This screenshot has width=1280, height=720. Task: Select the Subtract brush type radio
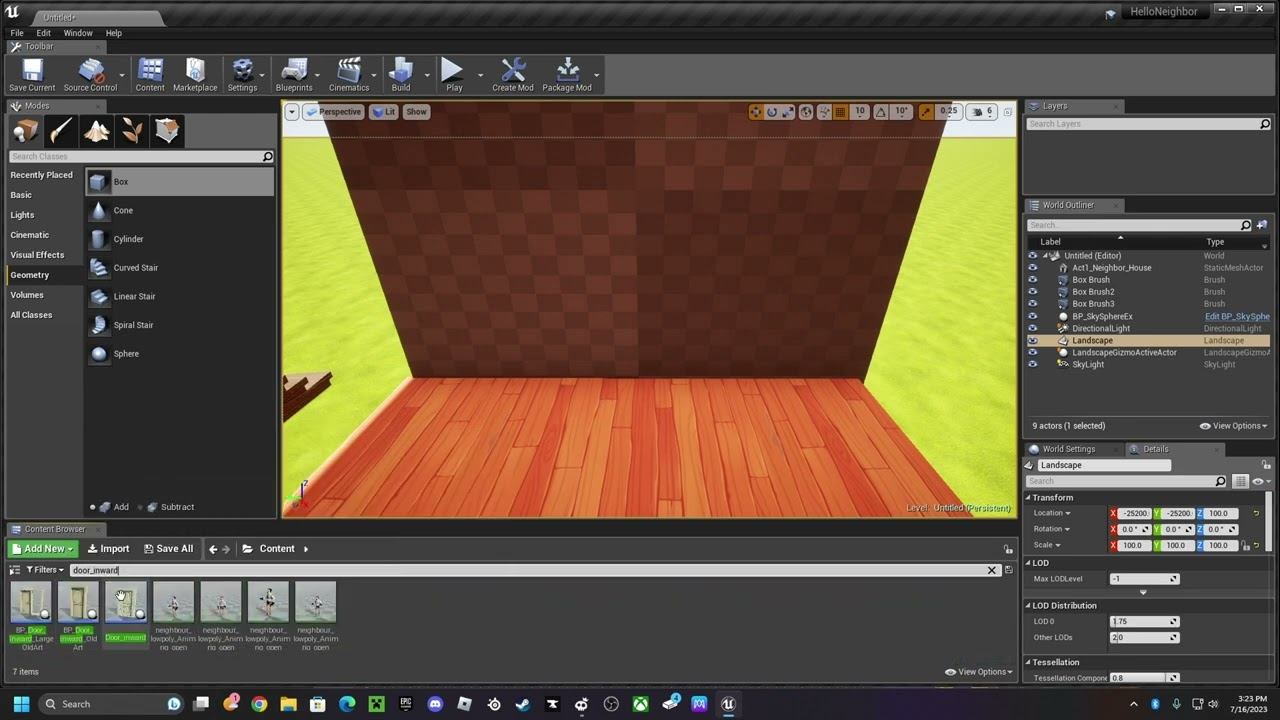[x=139, y=507]
